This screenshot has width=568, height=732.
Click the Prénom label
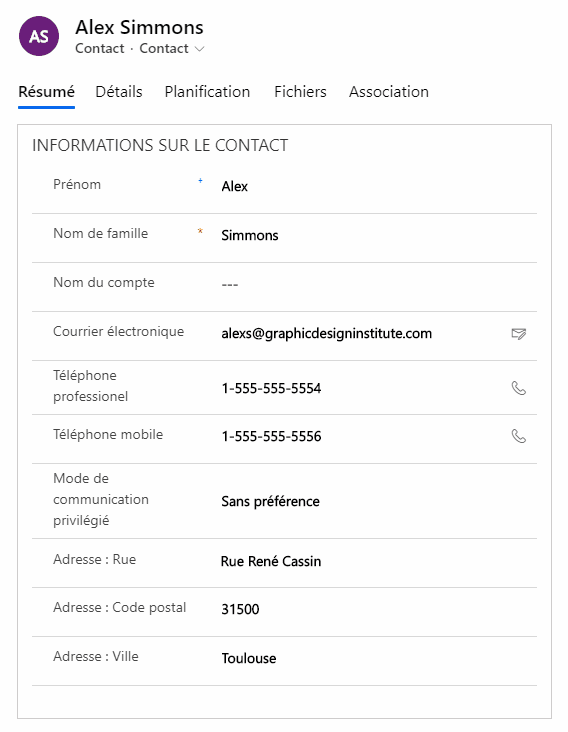click(77, 184)
